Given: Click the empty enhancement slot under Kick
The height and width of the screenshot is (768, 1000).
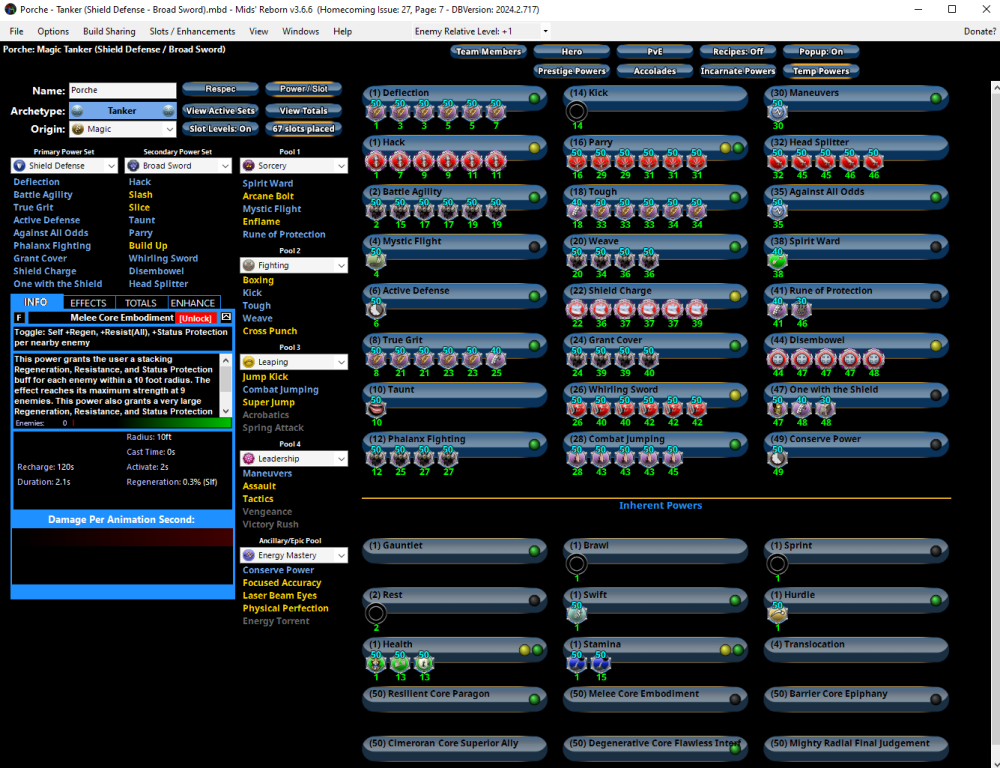Looking at the screenshot, I should coord(576,111).
